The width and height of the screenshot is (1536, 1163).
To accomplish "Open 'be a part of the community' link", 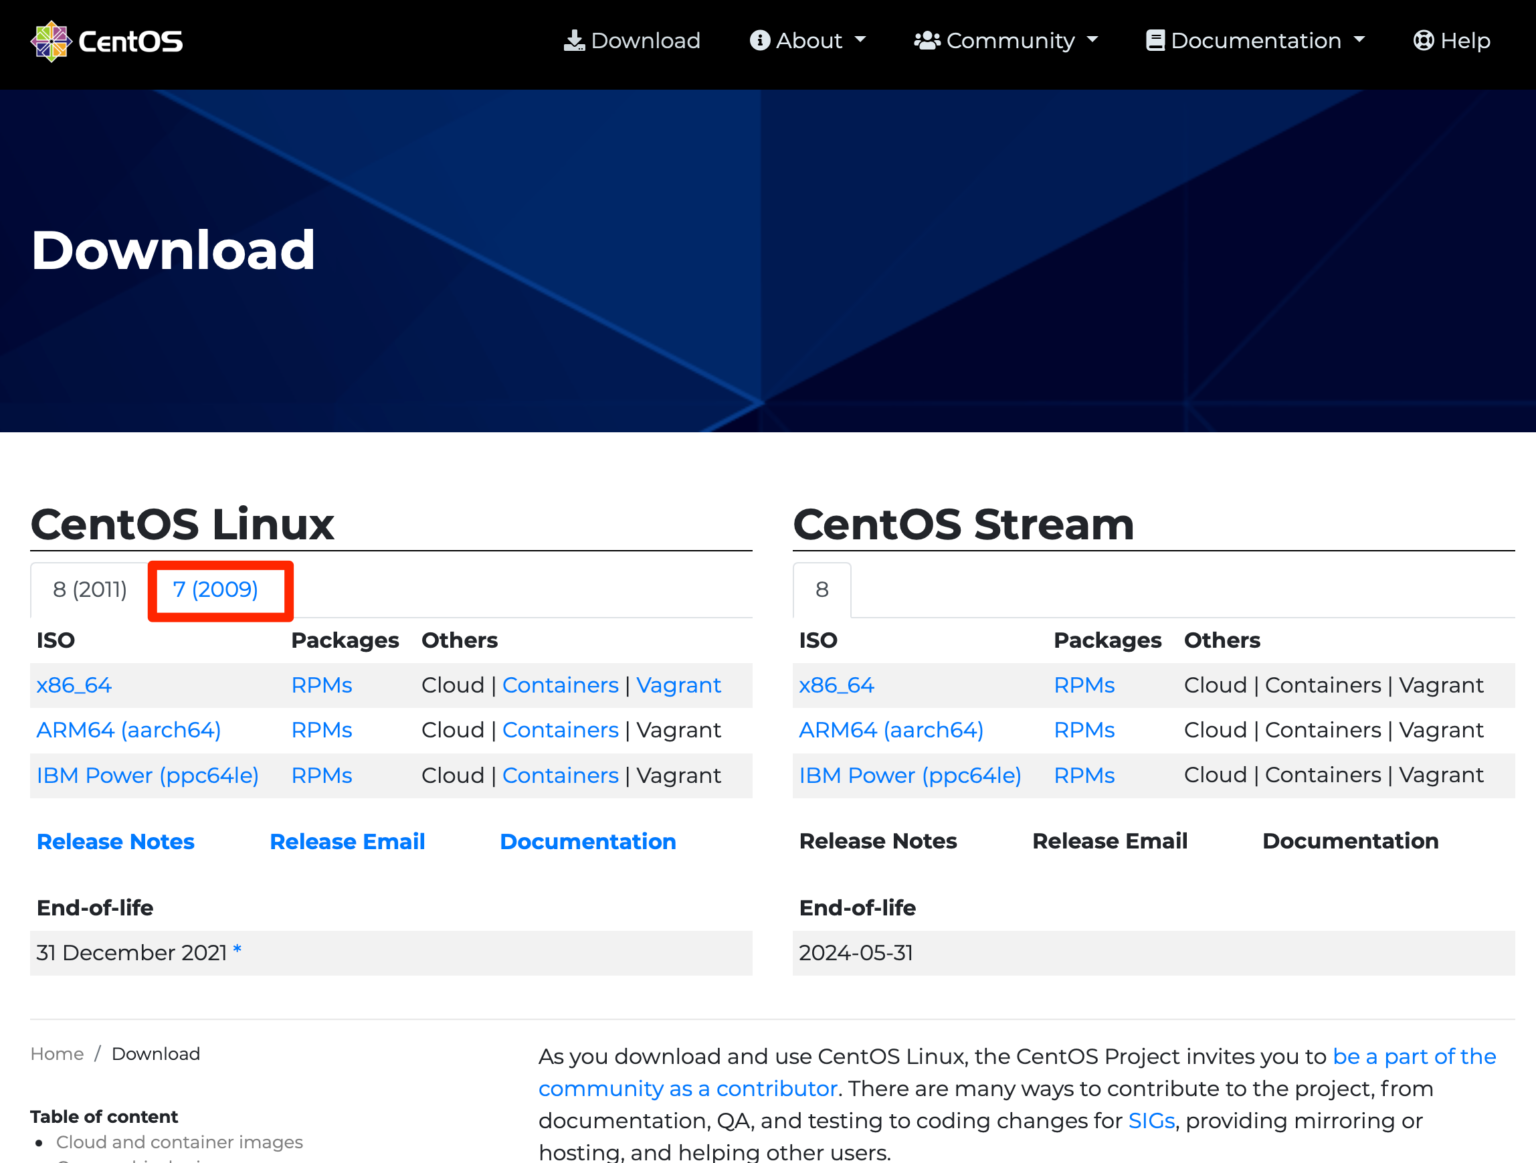I will (1017, 1072).
